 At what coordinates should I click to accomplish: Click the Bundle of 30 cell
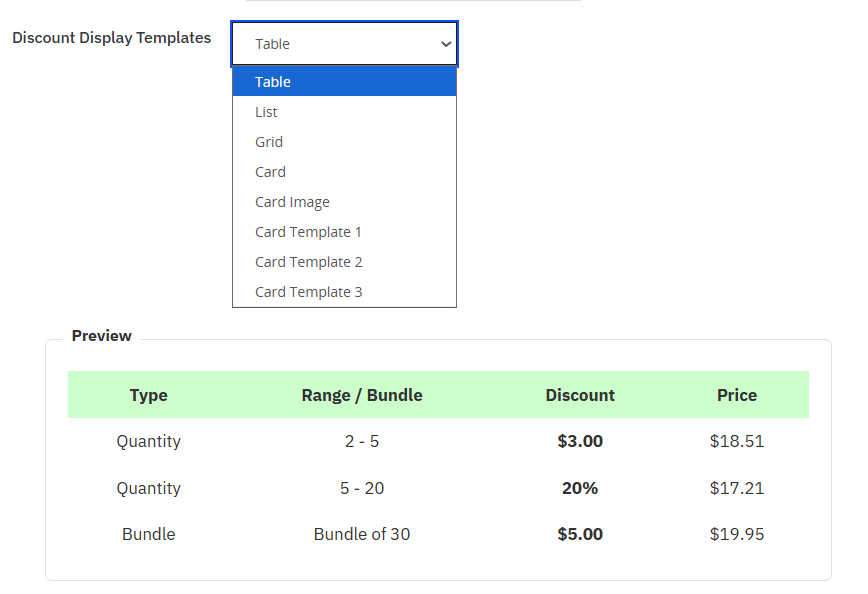coord(362,534)
